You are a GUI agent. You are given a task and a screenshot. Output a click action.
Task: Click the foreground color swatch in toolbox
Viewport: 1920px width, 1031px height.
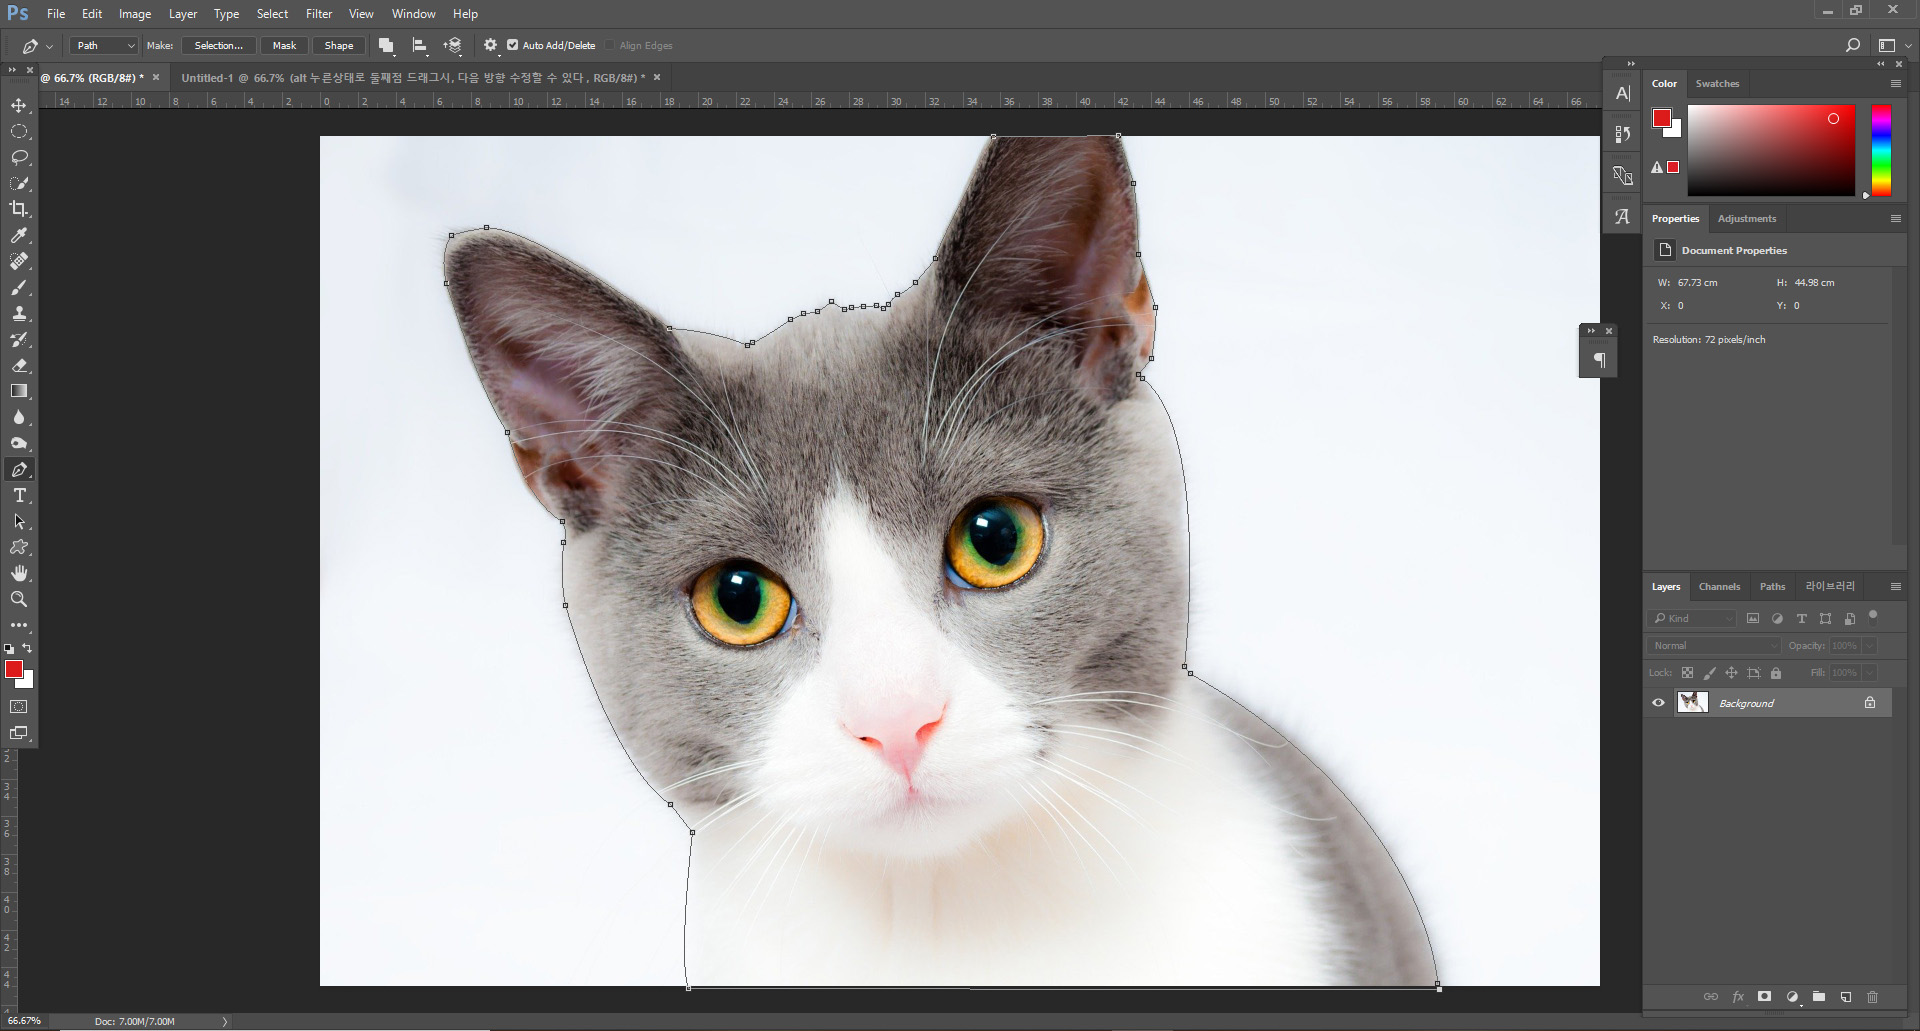tap(14, 669)
